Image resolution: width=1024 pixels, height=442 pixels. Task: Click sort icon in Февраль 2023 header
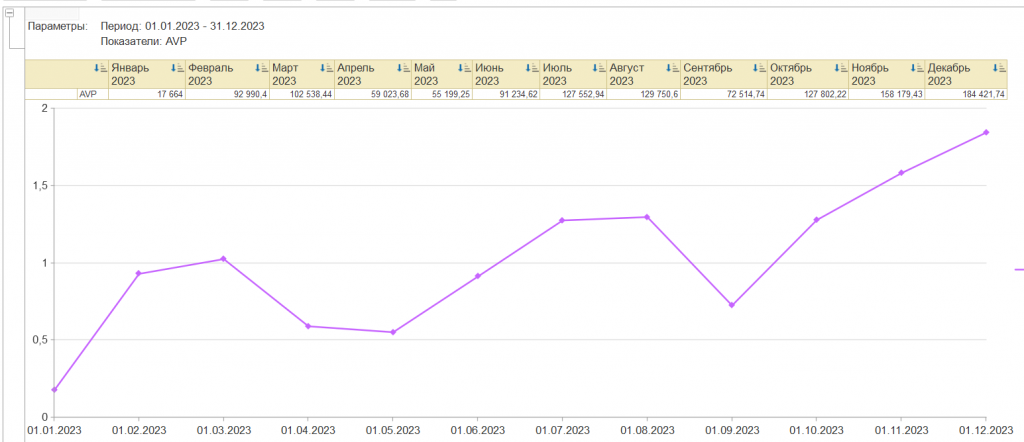coord(261,68)
